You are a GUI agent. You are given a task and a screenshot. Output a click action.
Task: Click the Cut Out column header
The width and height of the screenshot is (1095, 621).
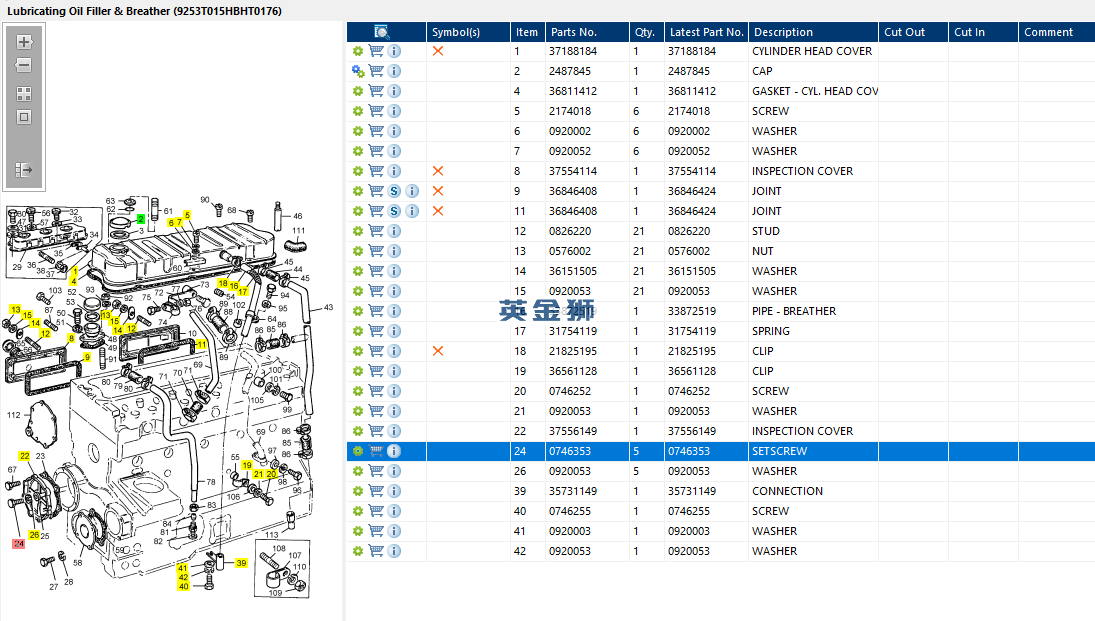point(913,32)
